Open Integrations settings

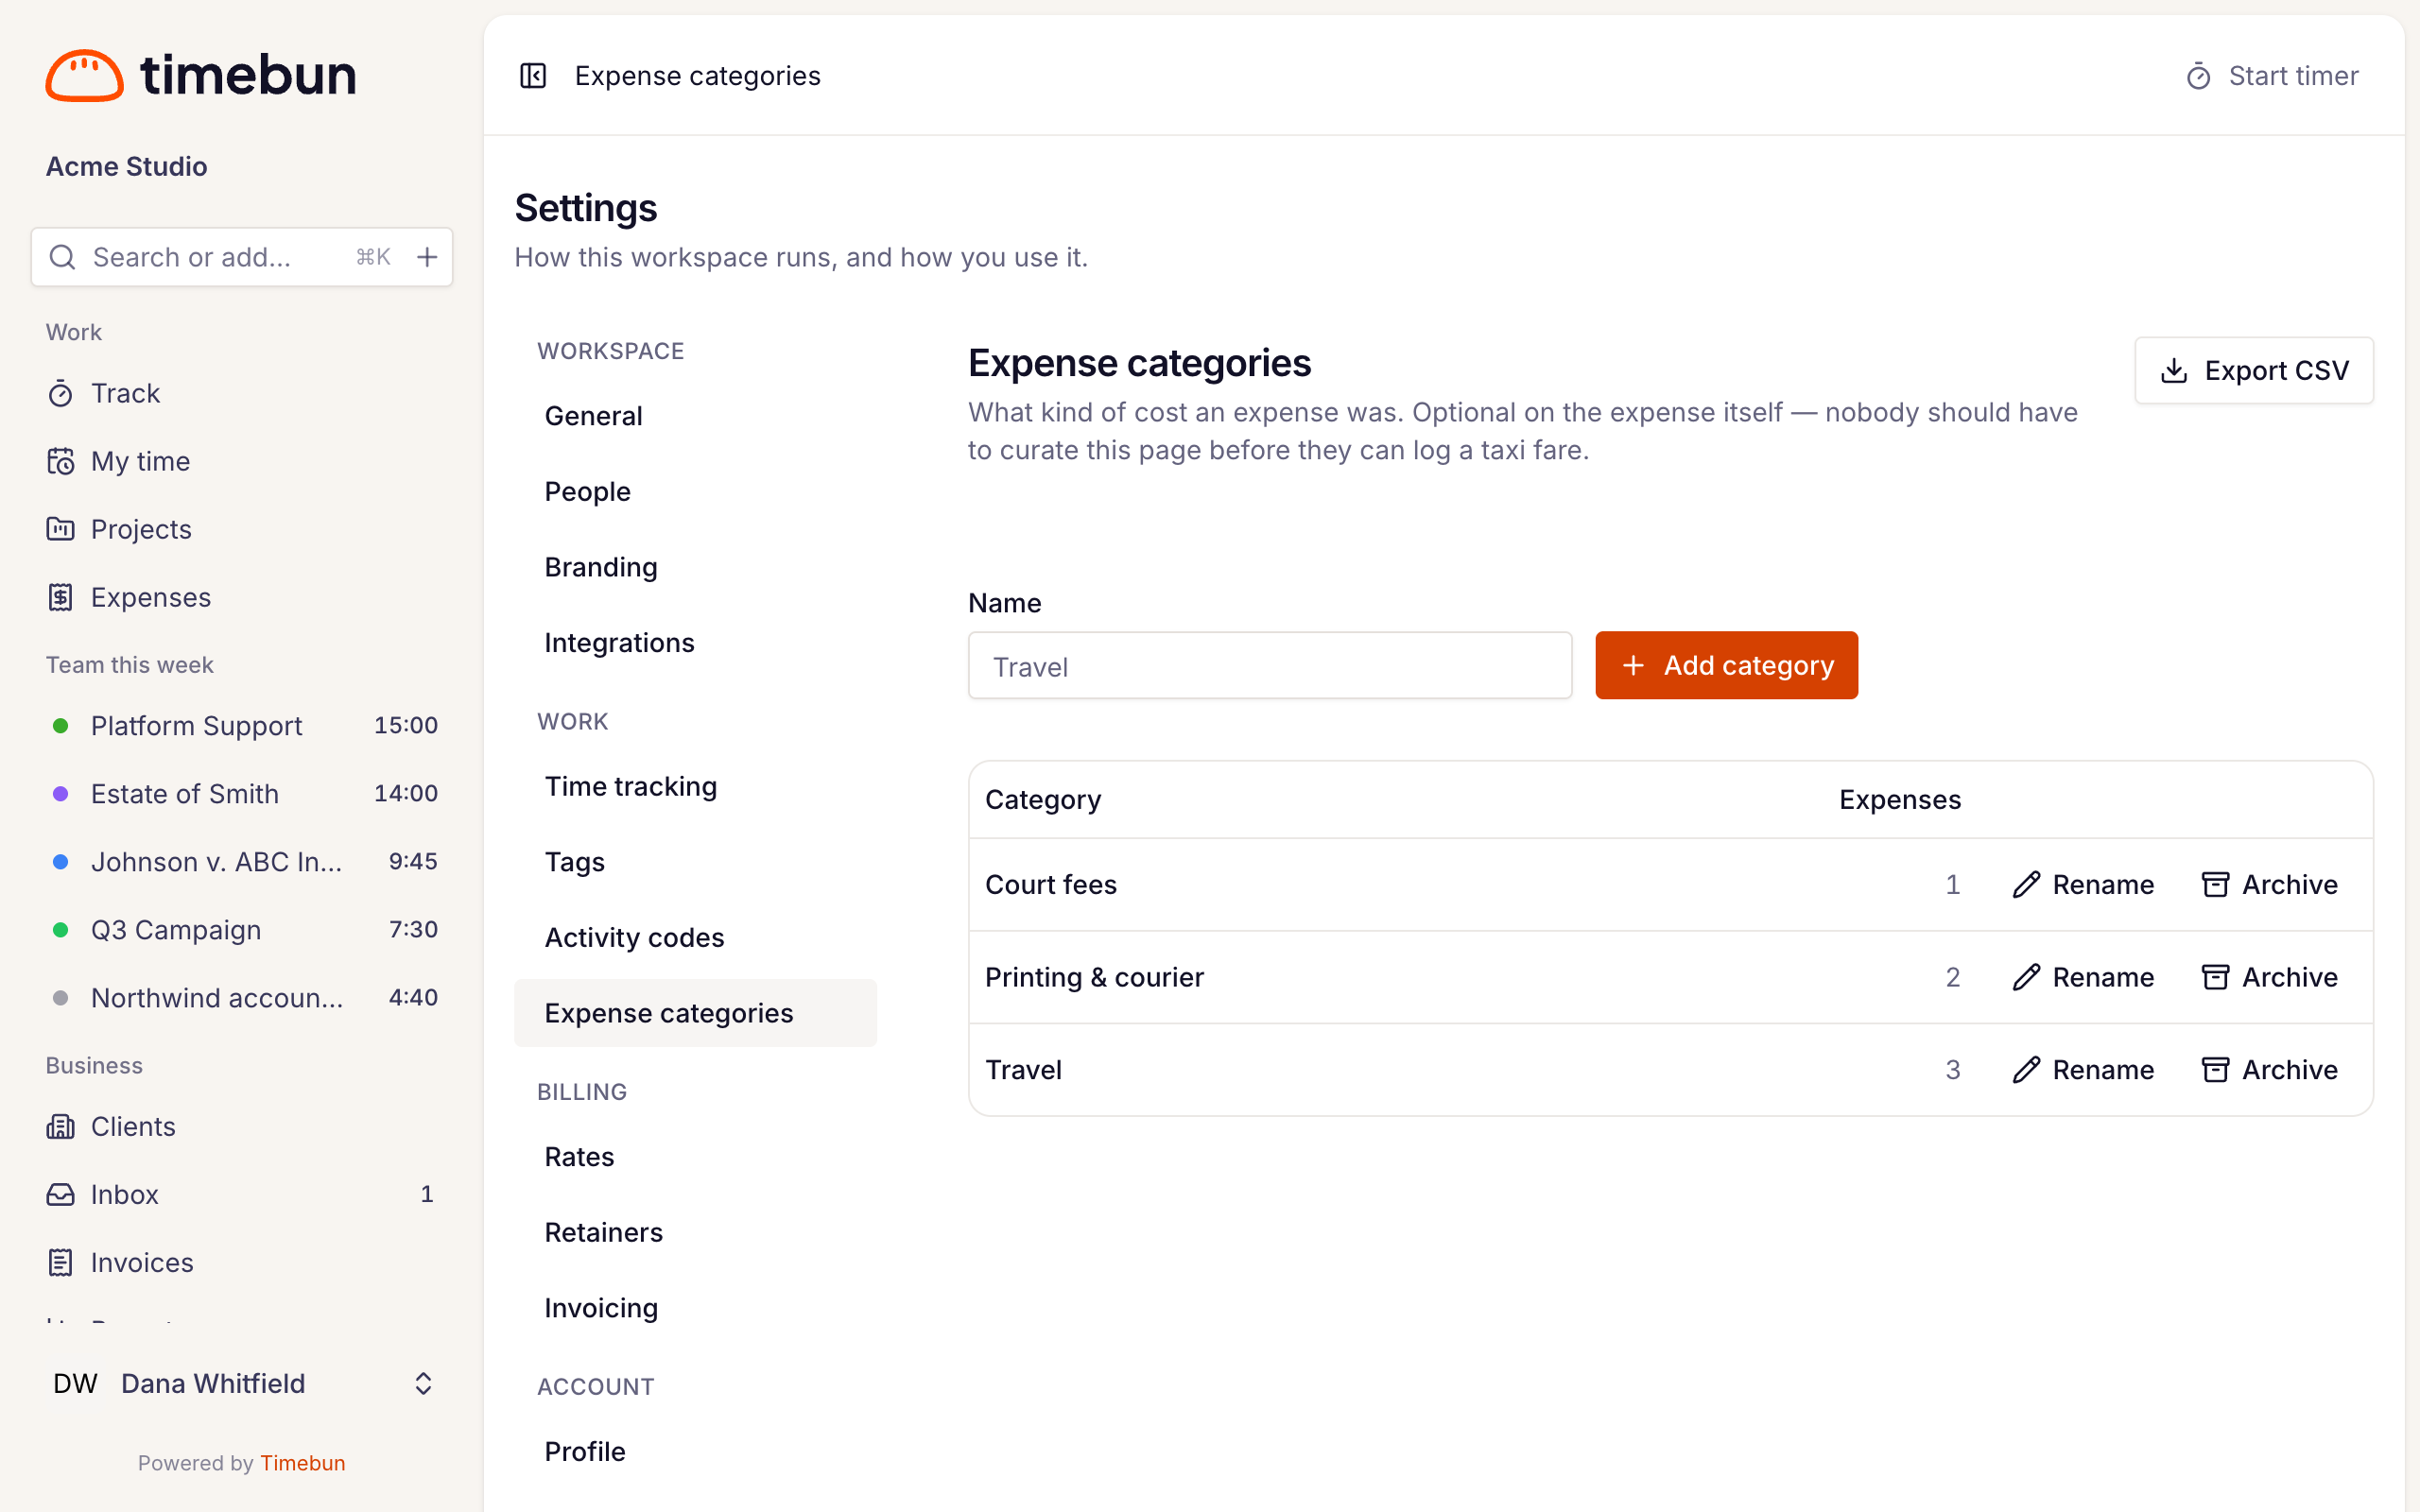pyautogui.click(x=695, y=643)
